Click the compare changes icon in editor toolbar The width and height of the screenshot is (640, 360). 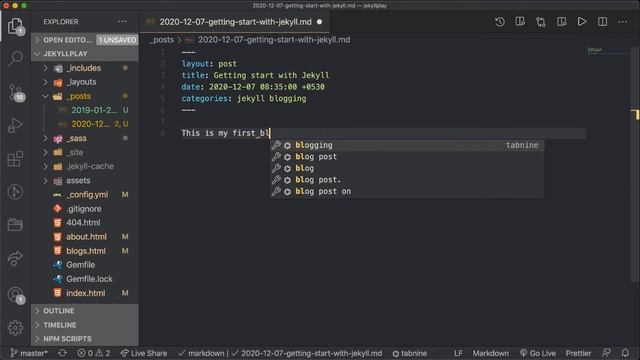pyautogui.click(x=540, y=22)
